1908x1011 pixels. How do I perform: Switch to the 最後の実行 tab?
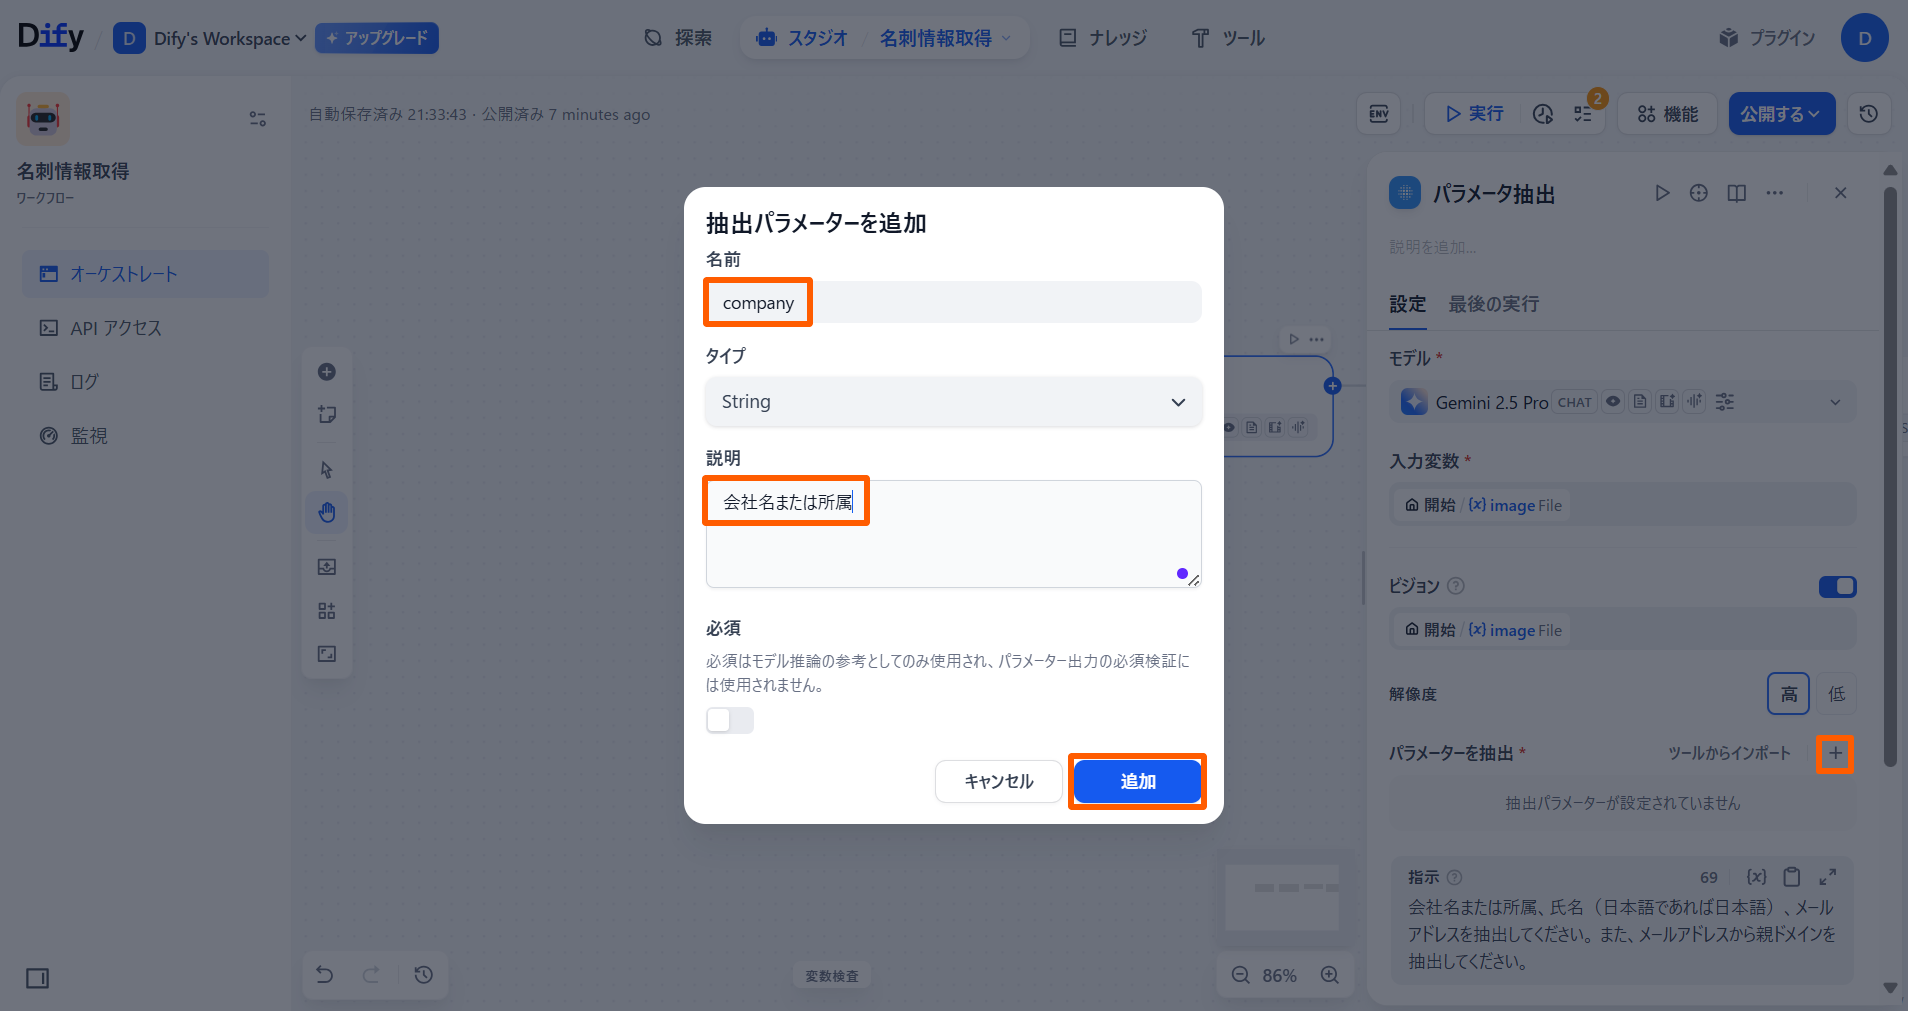(x=1492, y=304)
